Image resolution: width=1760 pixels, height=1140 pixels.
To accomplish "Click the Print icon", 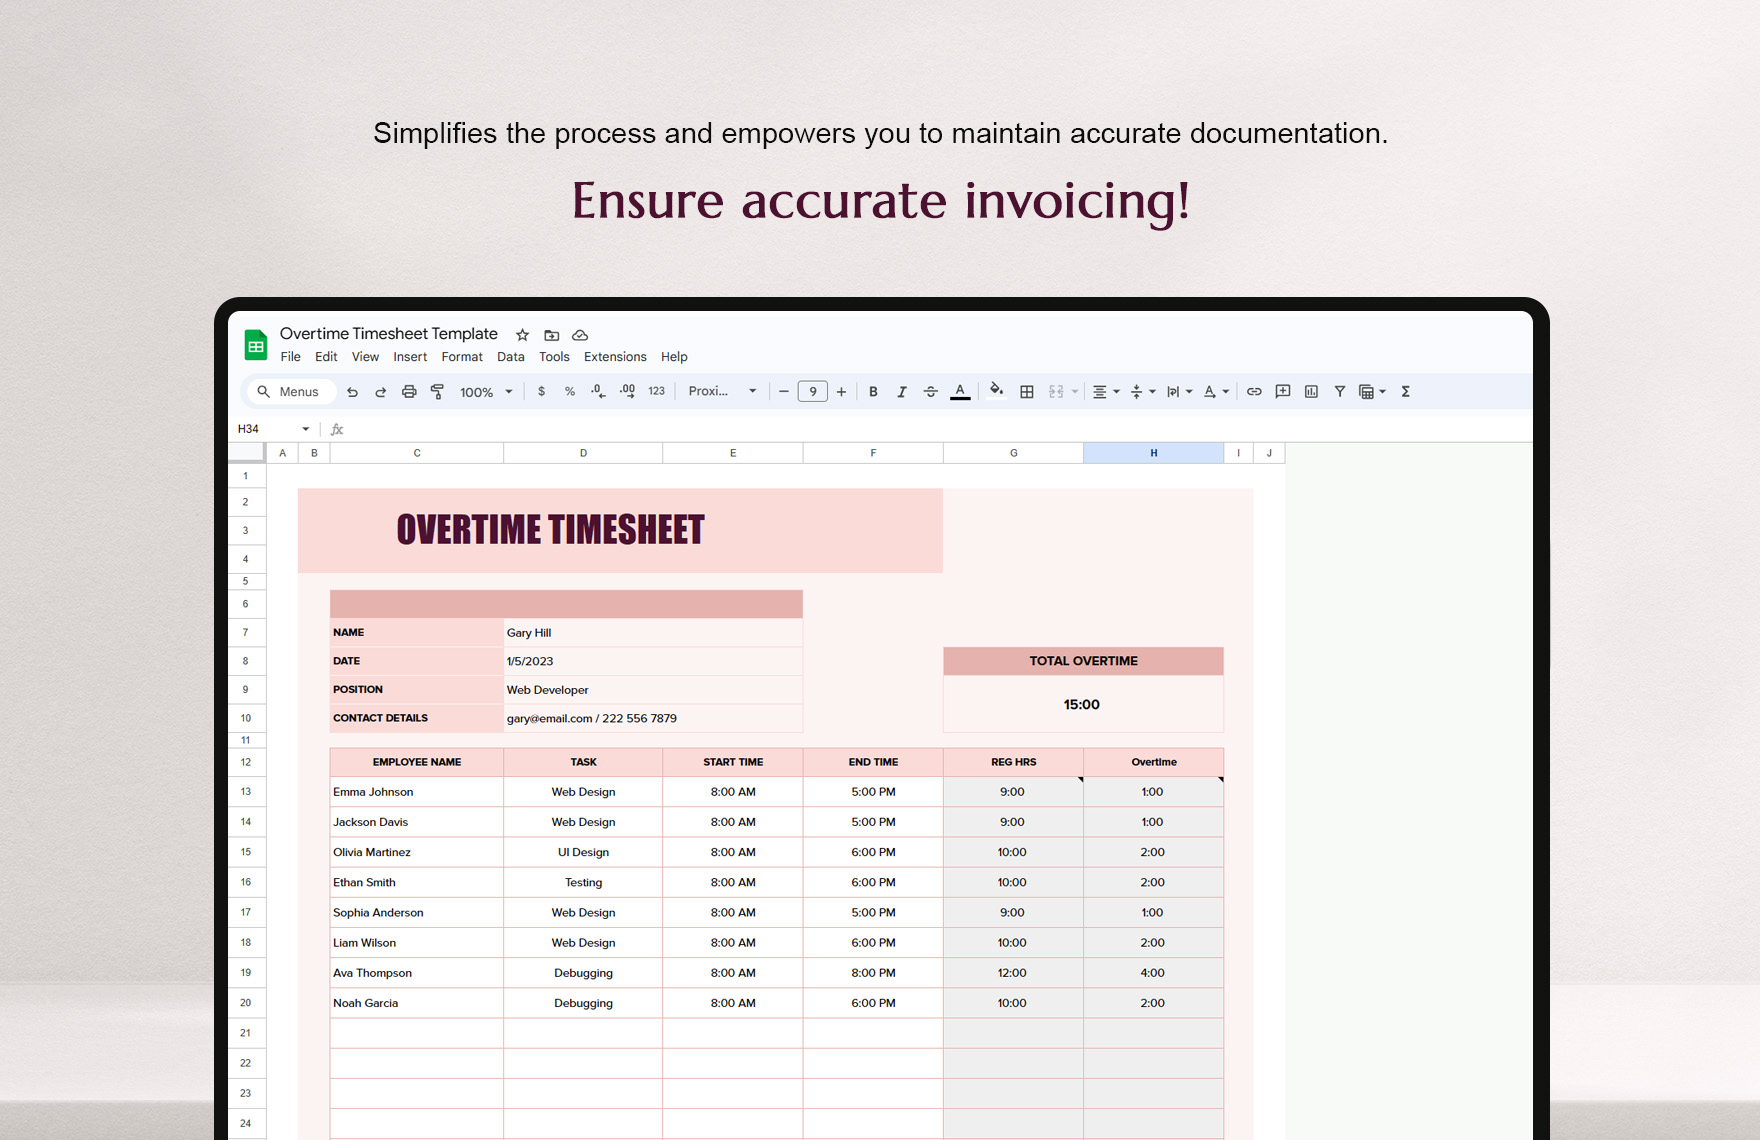I will (409, 391).
